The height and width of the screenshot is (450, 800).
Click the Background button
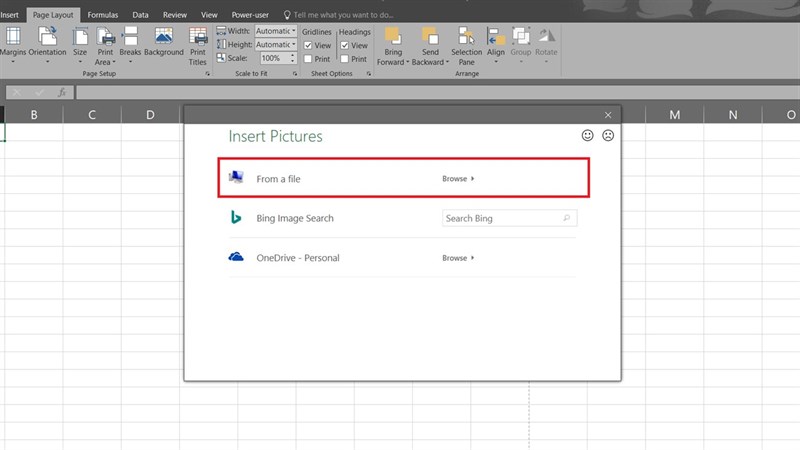(x=164, y=42)
